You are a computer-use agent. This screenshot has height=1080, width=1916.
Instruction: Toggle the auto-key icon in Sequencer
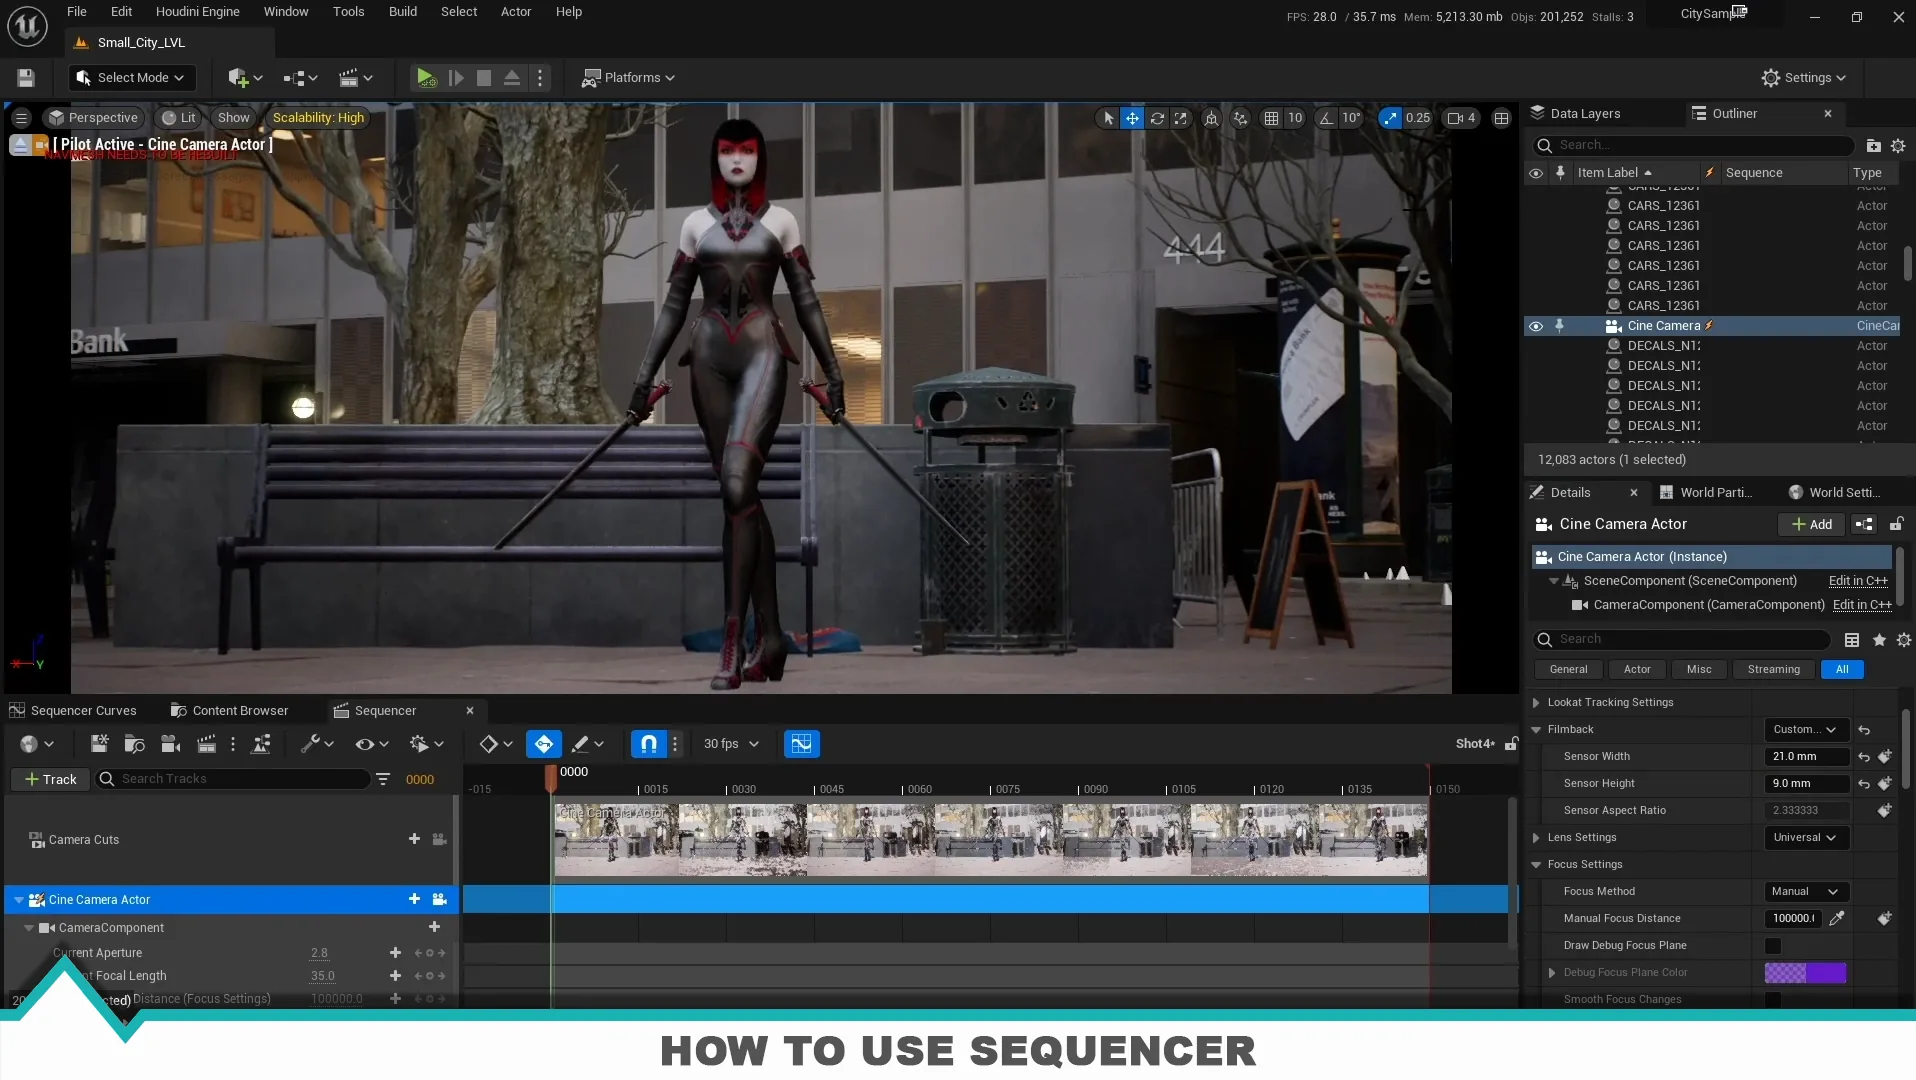(545, 744)
